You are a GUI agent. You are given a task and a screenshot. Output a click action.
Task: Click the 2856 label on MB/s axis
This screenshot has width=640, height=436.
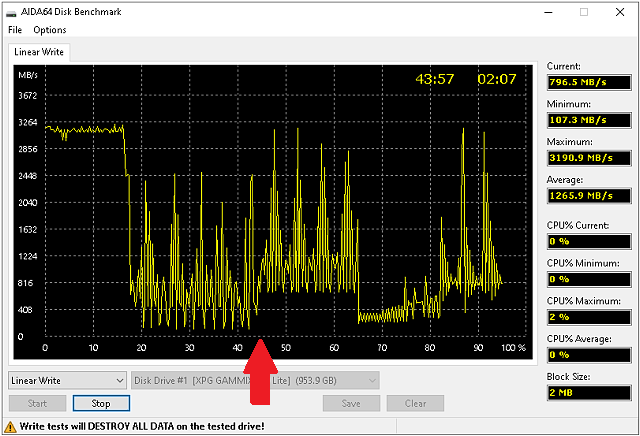tap(27, 149)
